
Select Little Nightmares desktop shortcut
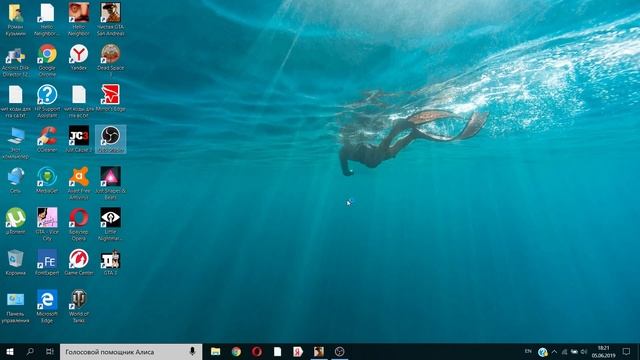click(111, 224)
